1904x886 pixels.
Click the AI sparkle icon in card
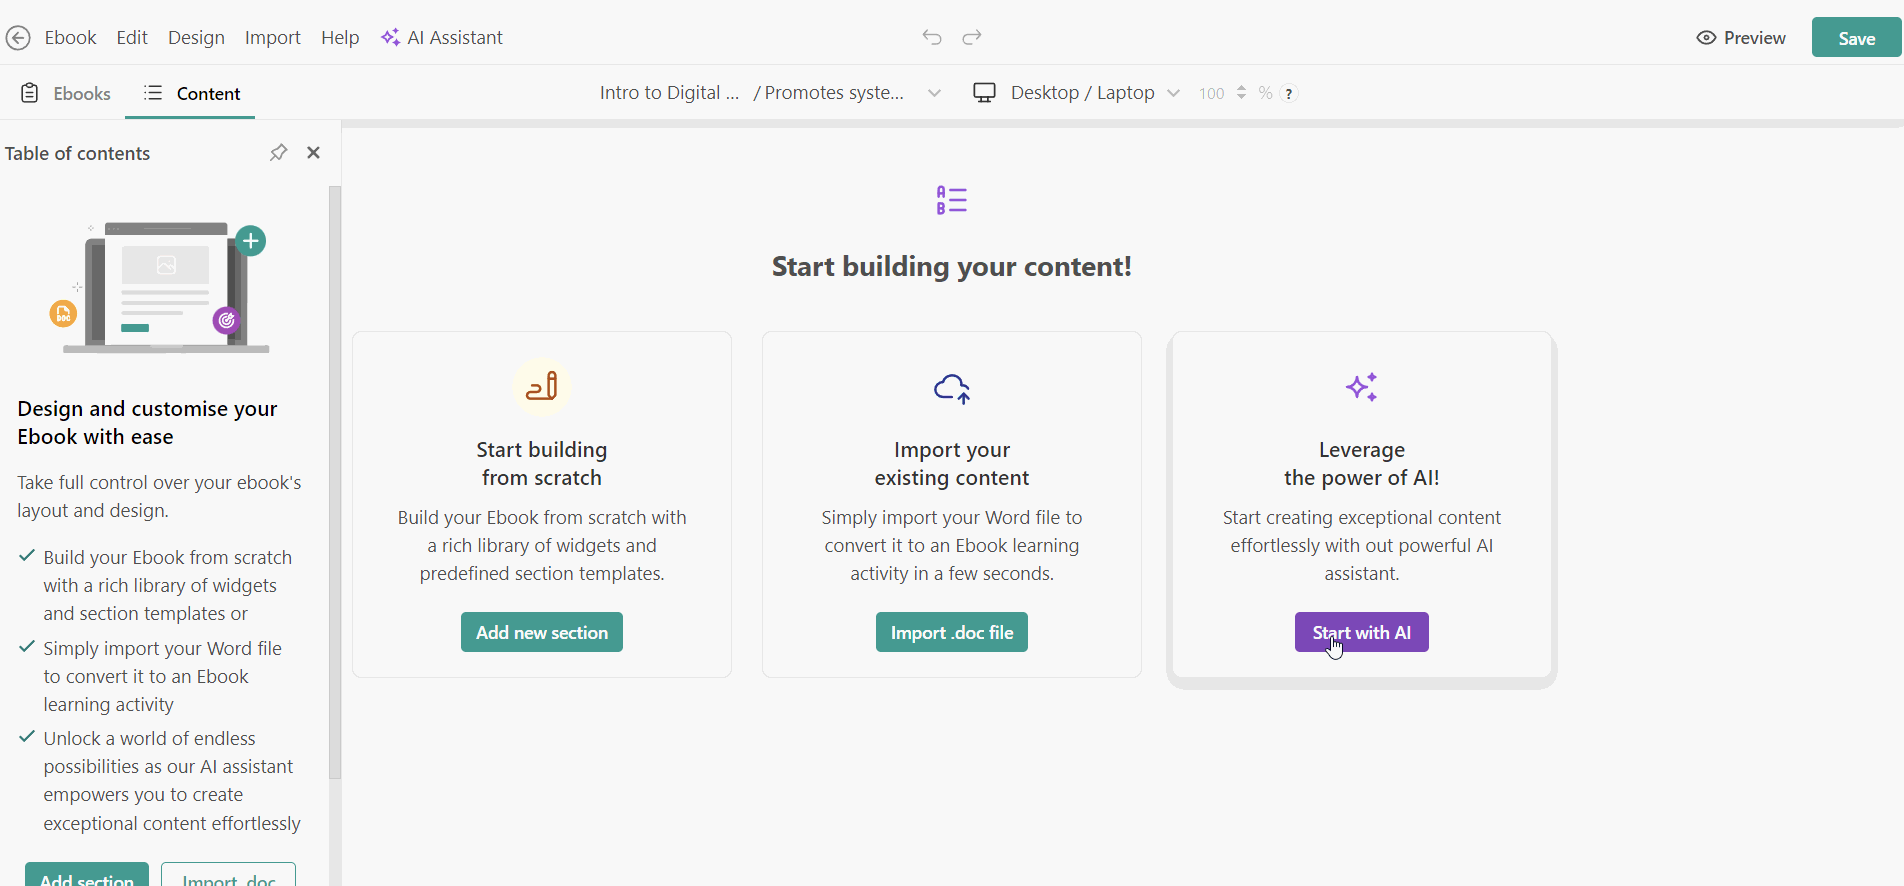(x=1361, y=387)
